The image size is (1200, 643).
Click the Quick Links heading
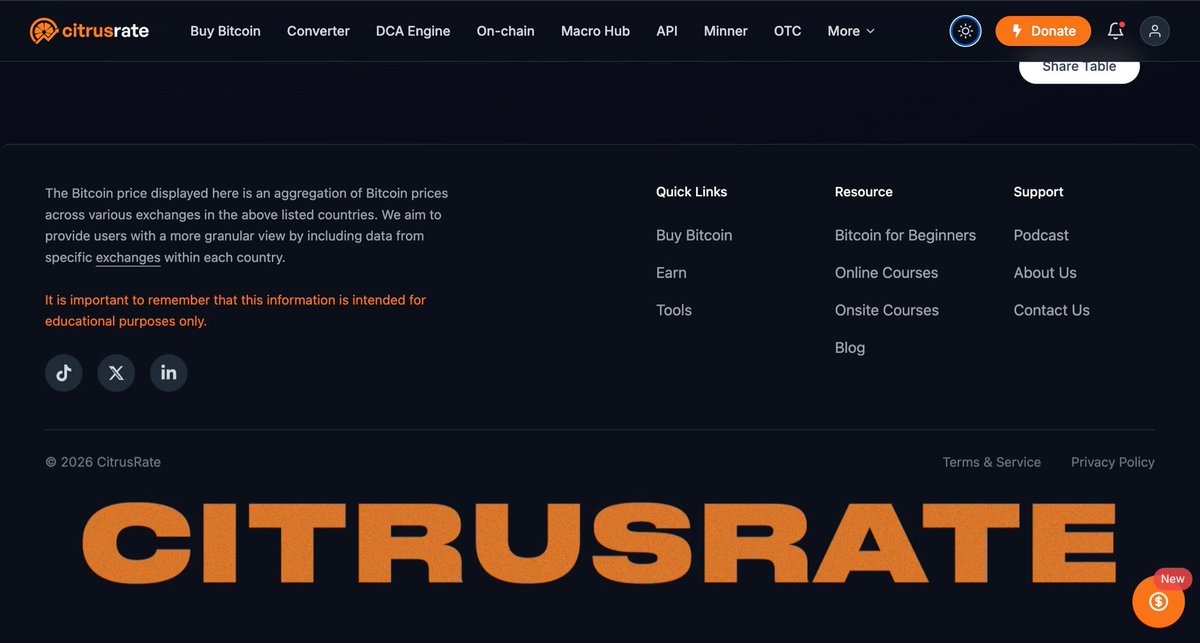pos(691,192)
